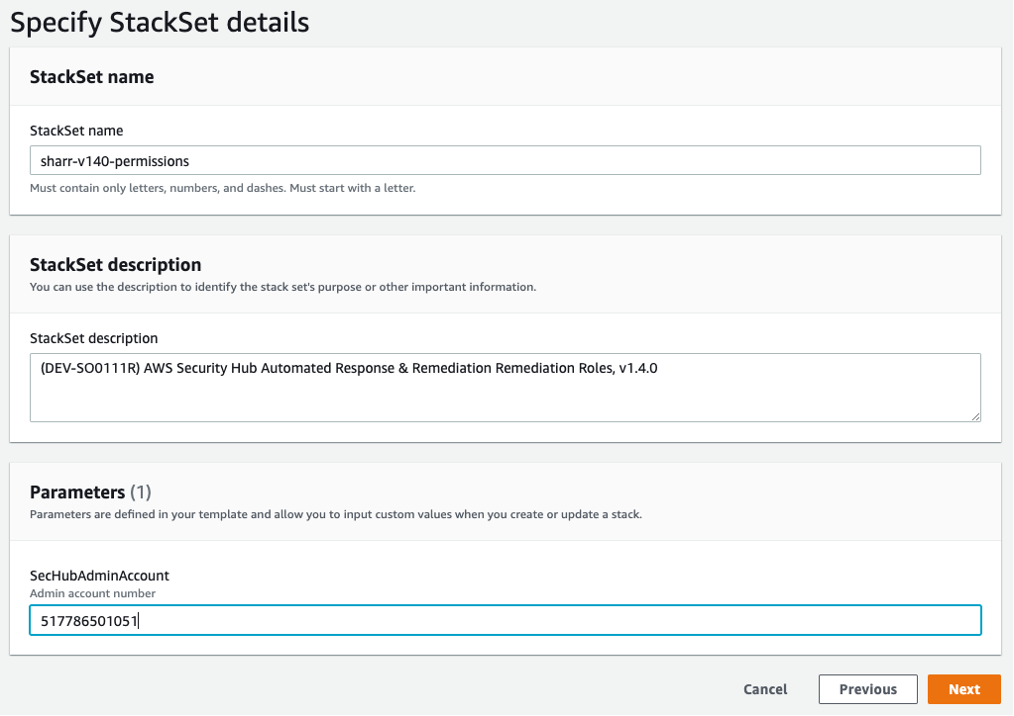
Task: Select the 'StackSet description' section header
Action: coord(115,265)
